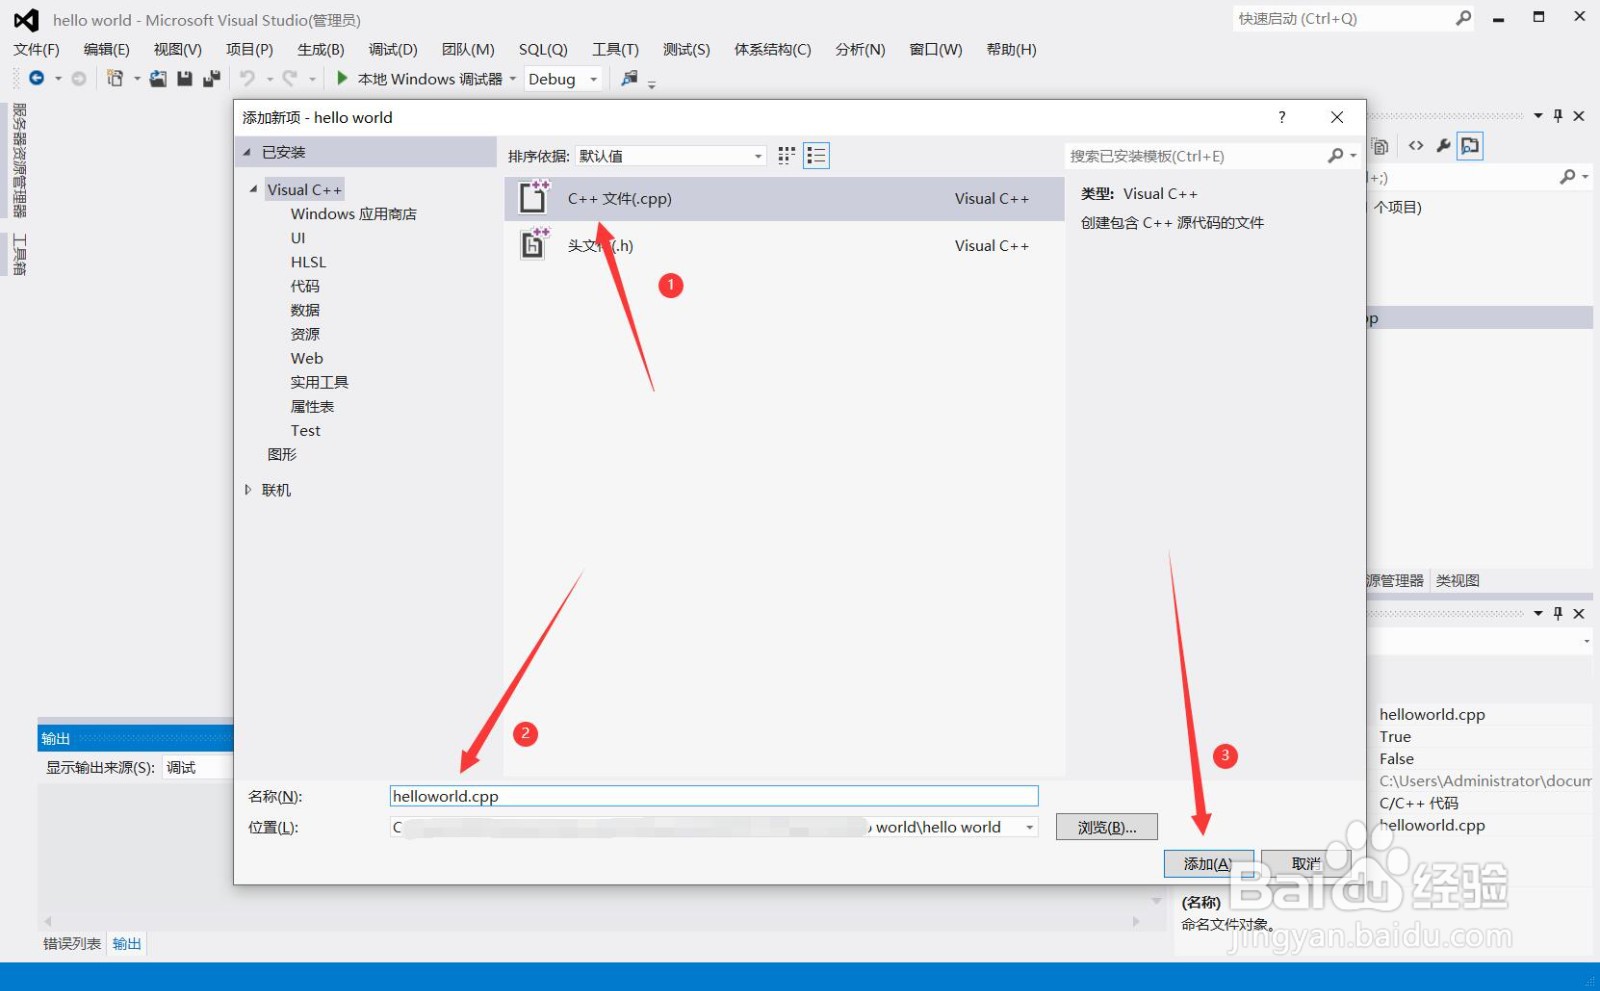Click the Save toolbar icon

point(185,78)
